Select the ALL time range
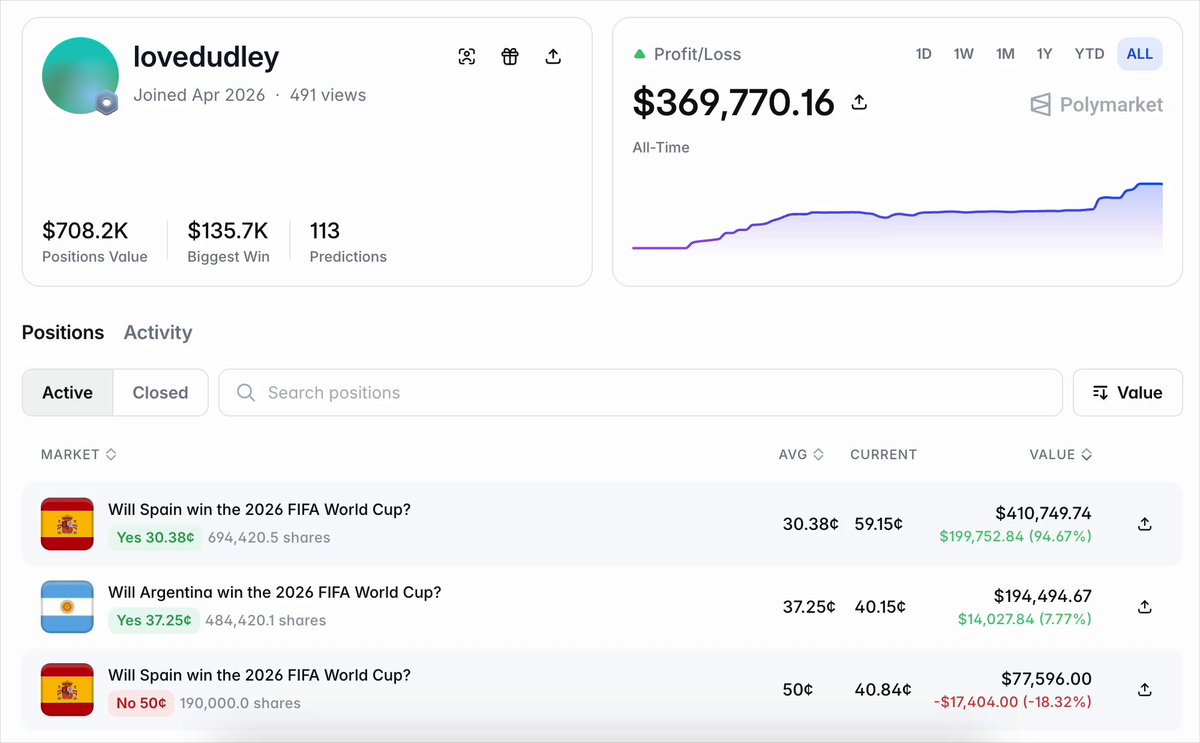This screenshot has width=1200, height=743. coord(1140,54)
